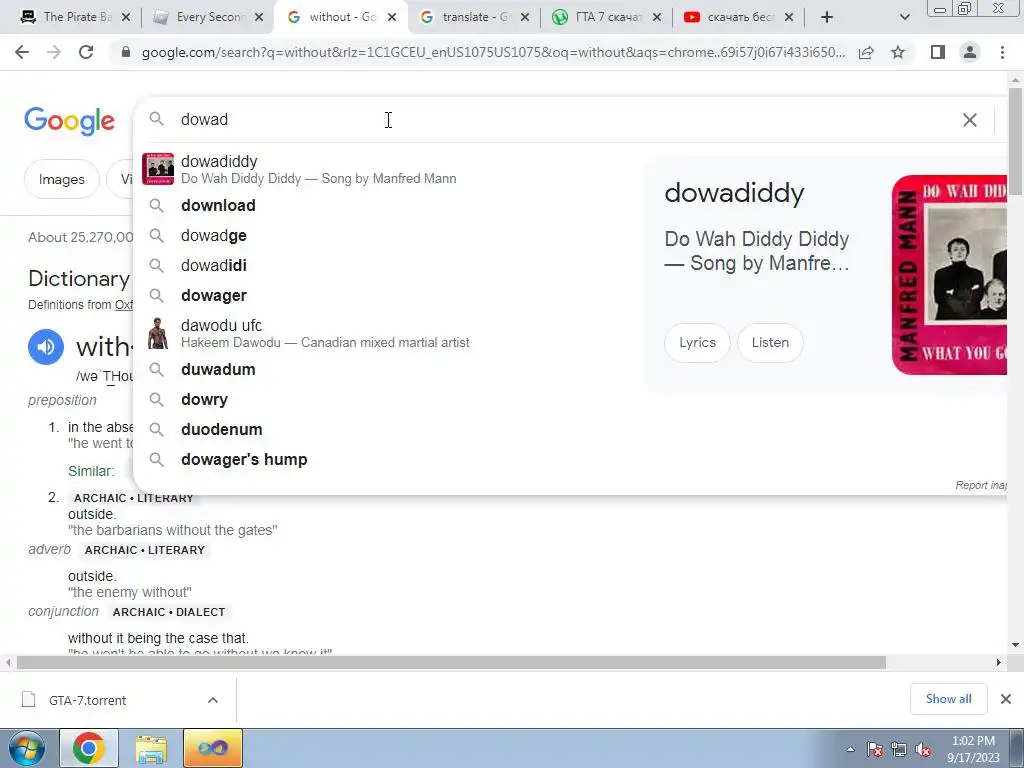Click the Manfred Mann album cover
1024x768 pixels.
[949, 275]
